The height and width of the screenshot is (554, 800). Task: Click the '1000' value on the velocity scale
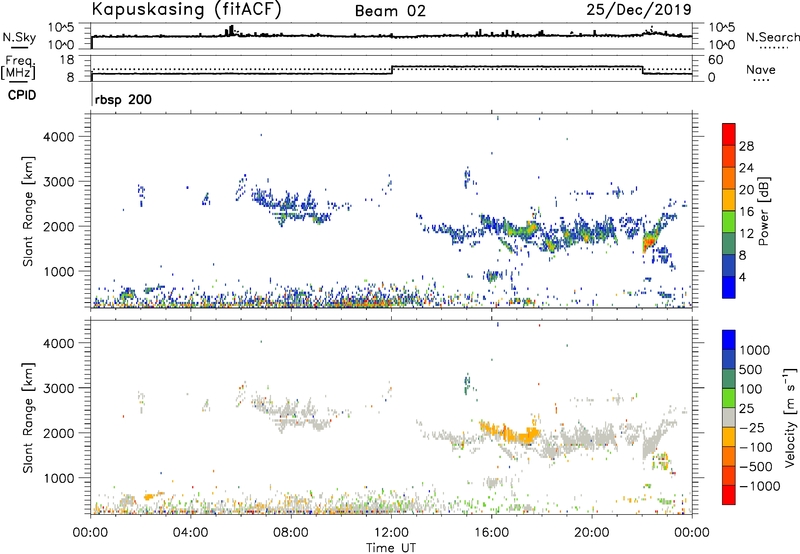tap(754, 350)
